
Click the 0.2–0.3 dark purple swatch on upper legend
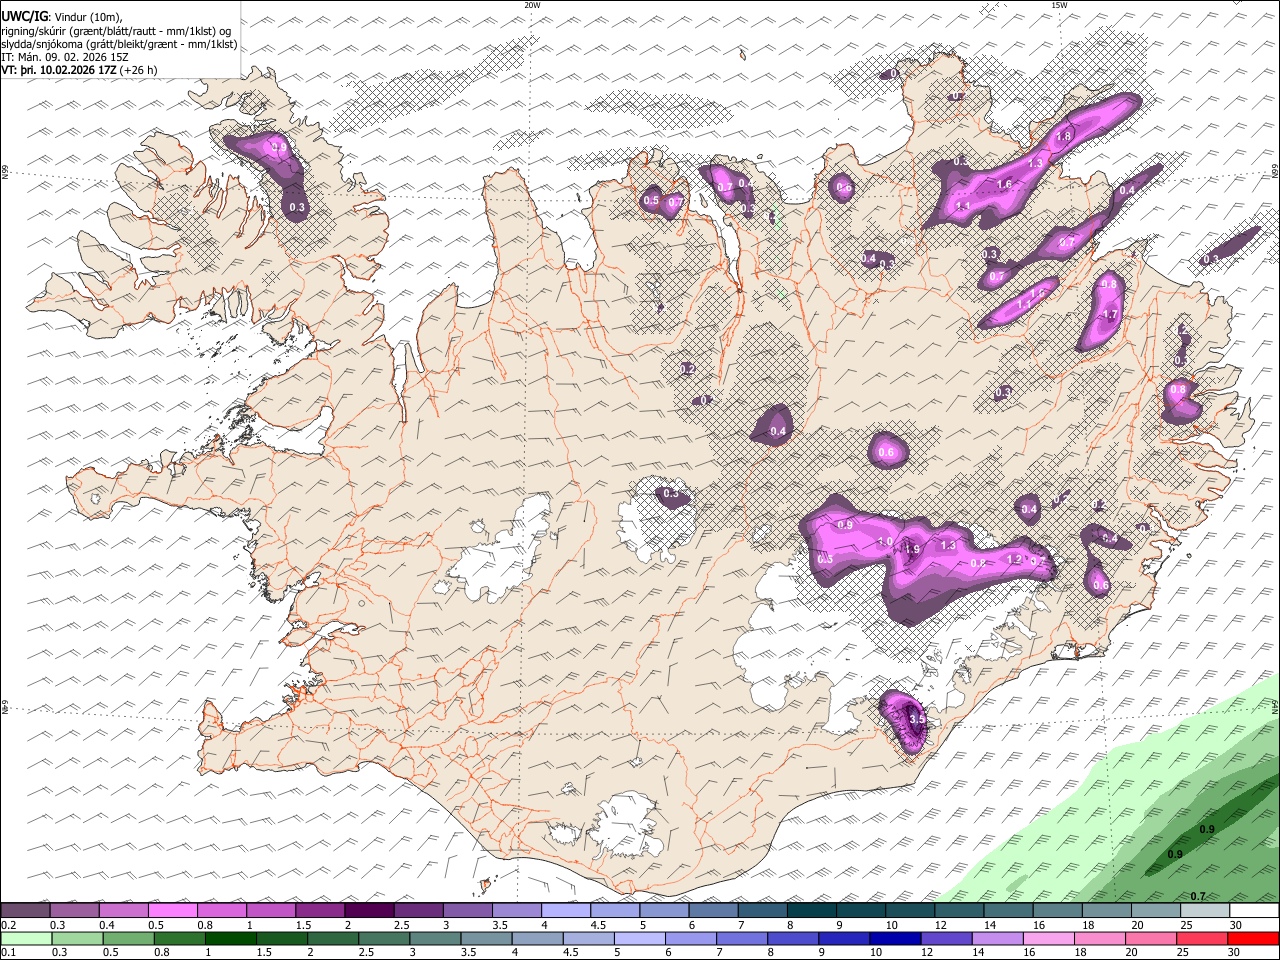pyautogui.click(x=25, y=911)
